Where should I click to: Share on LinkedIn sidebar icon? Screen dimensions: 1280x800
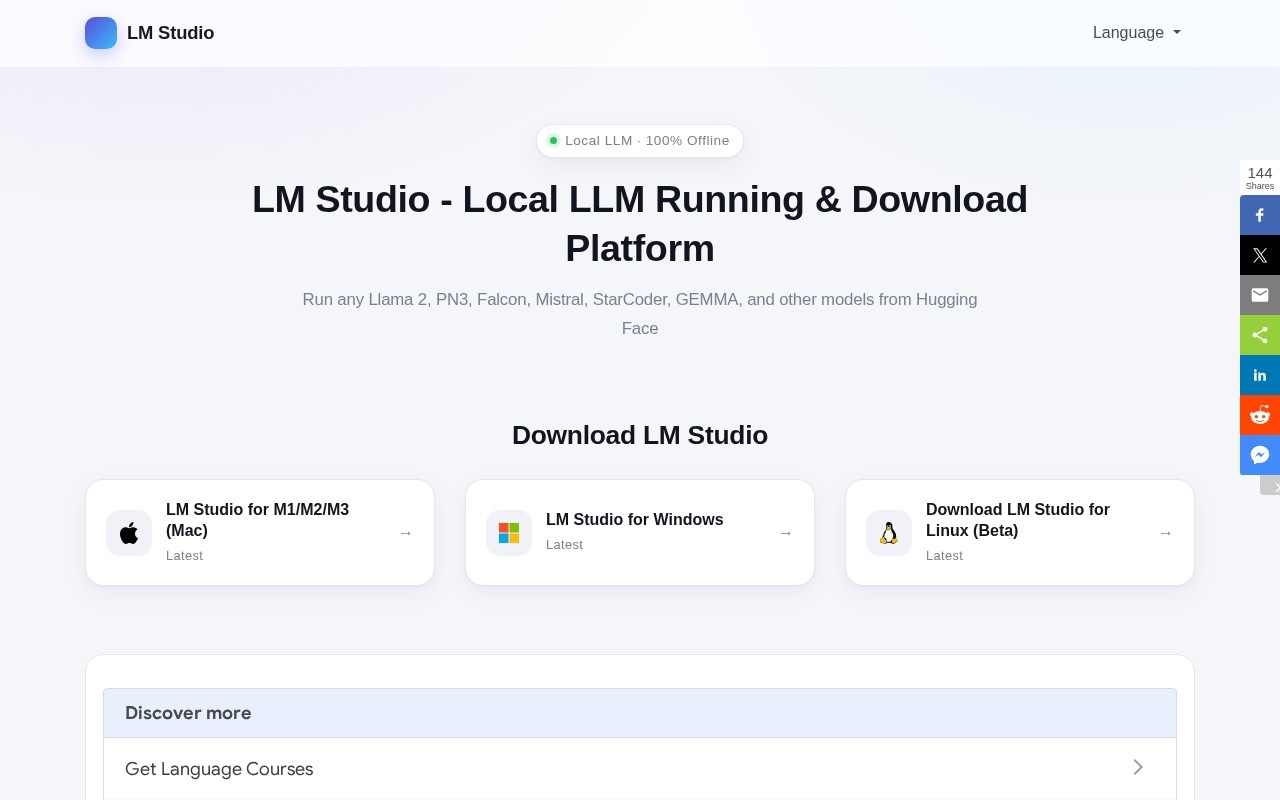(1260, 375)
